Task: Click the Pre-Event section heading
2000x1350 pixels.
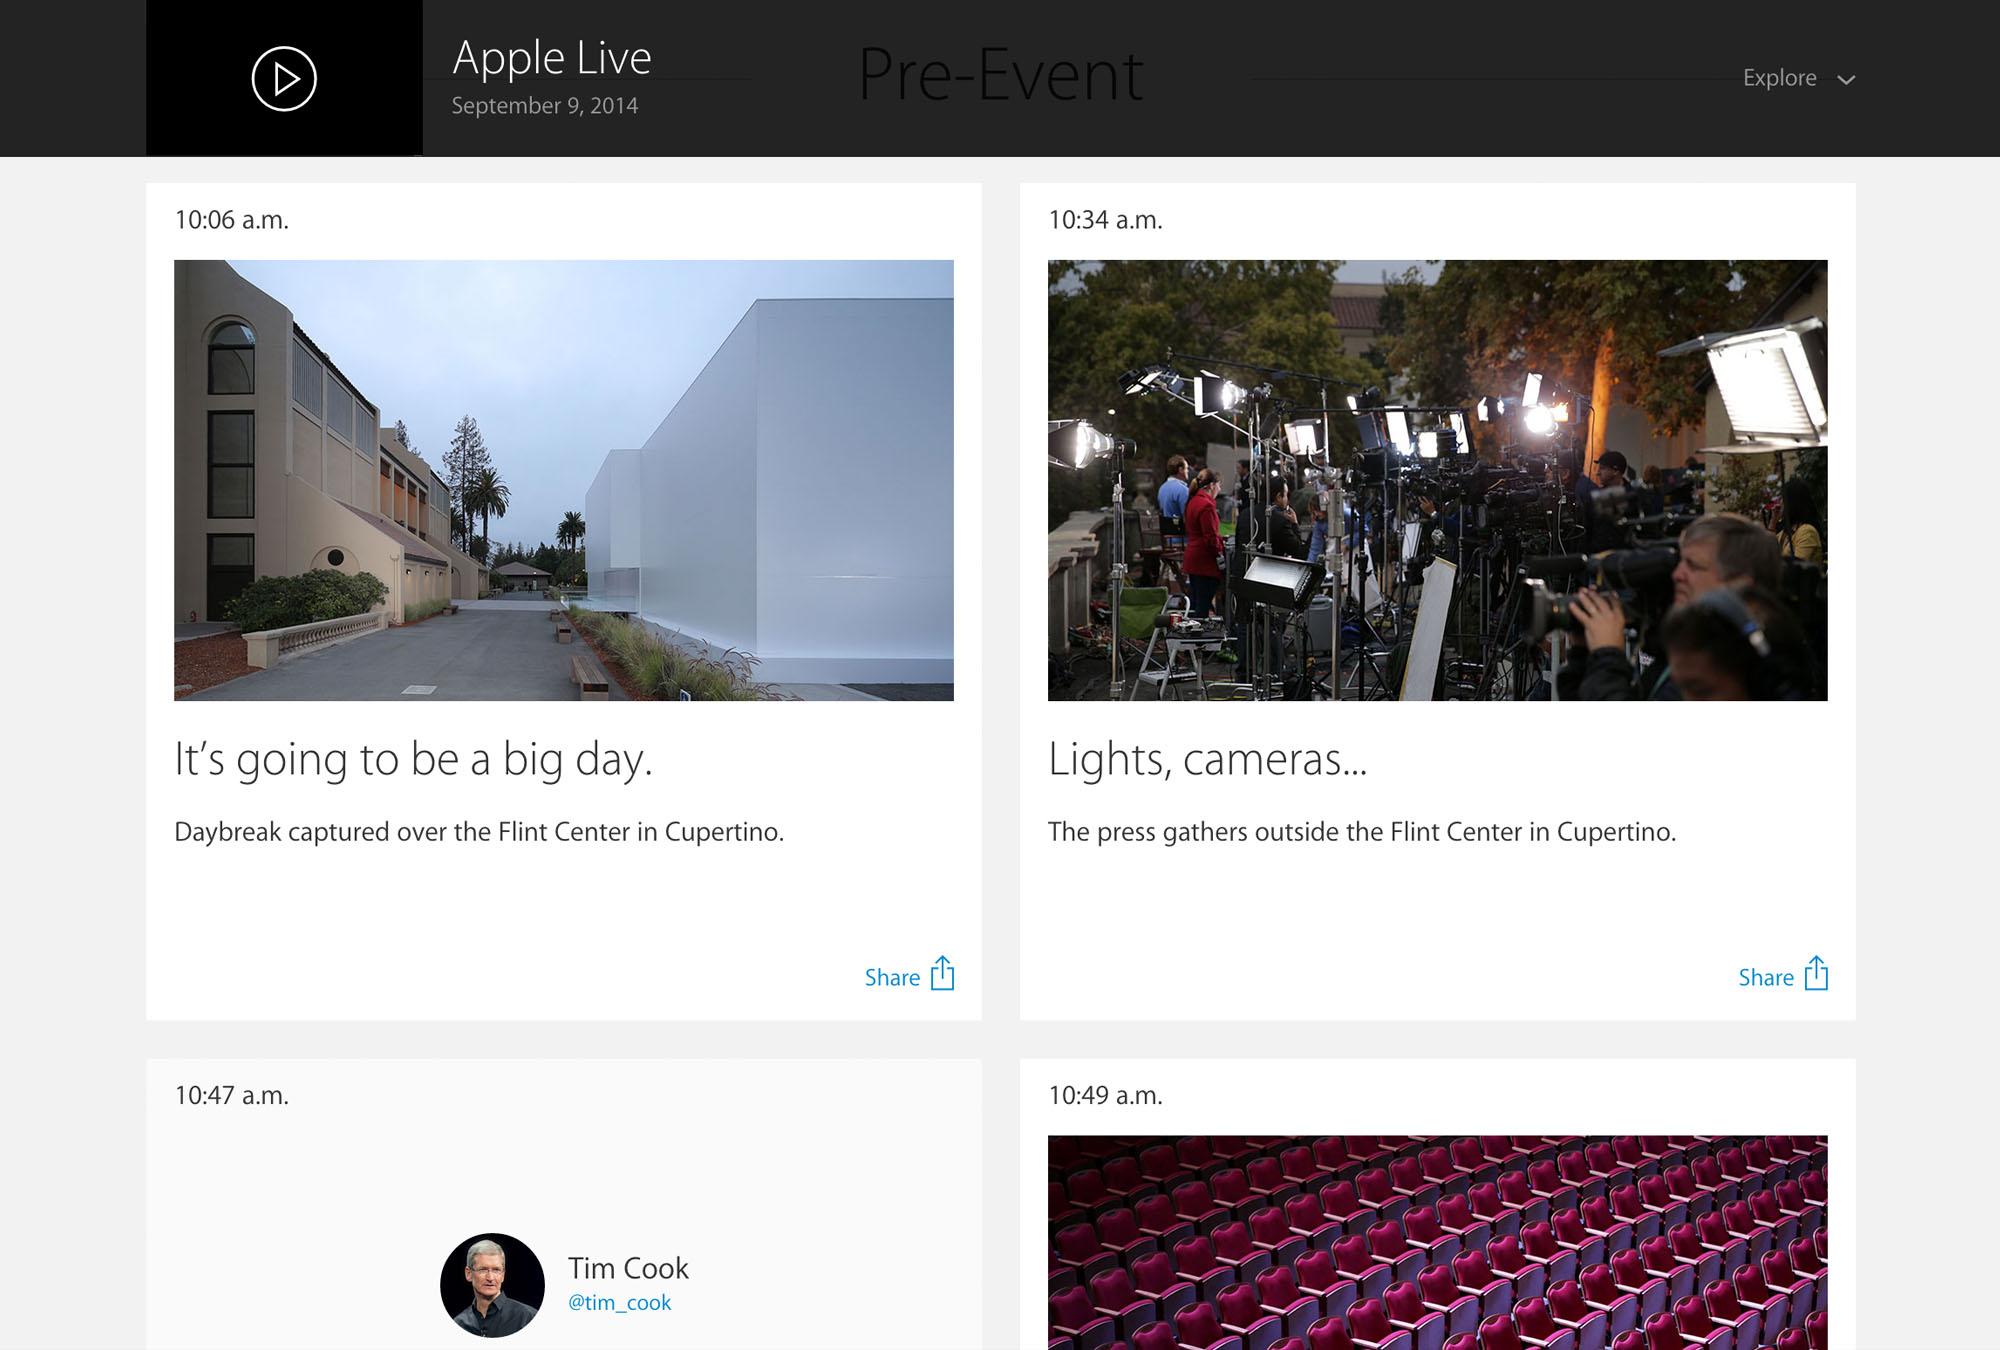Action: point(1000,75)
